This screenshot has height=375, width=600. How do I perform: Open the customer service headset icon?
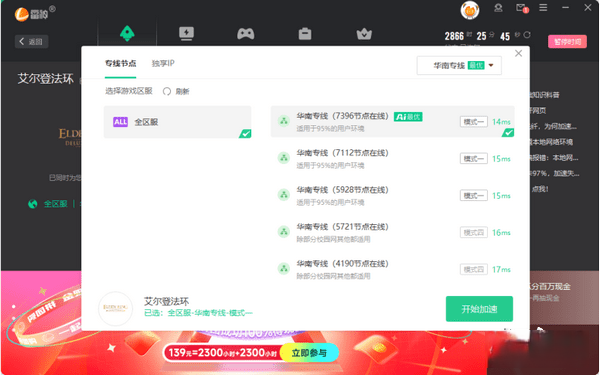498,8
